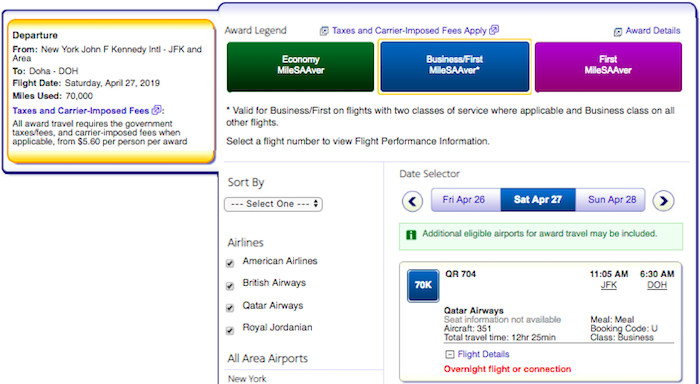Screen dimensions: 700x384
Task: Toggle the Royal Jordanian checkbox
Action: [x=230, y=330]
